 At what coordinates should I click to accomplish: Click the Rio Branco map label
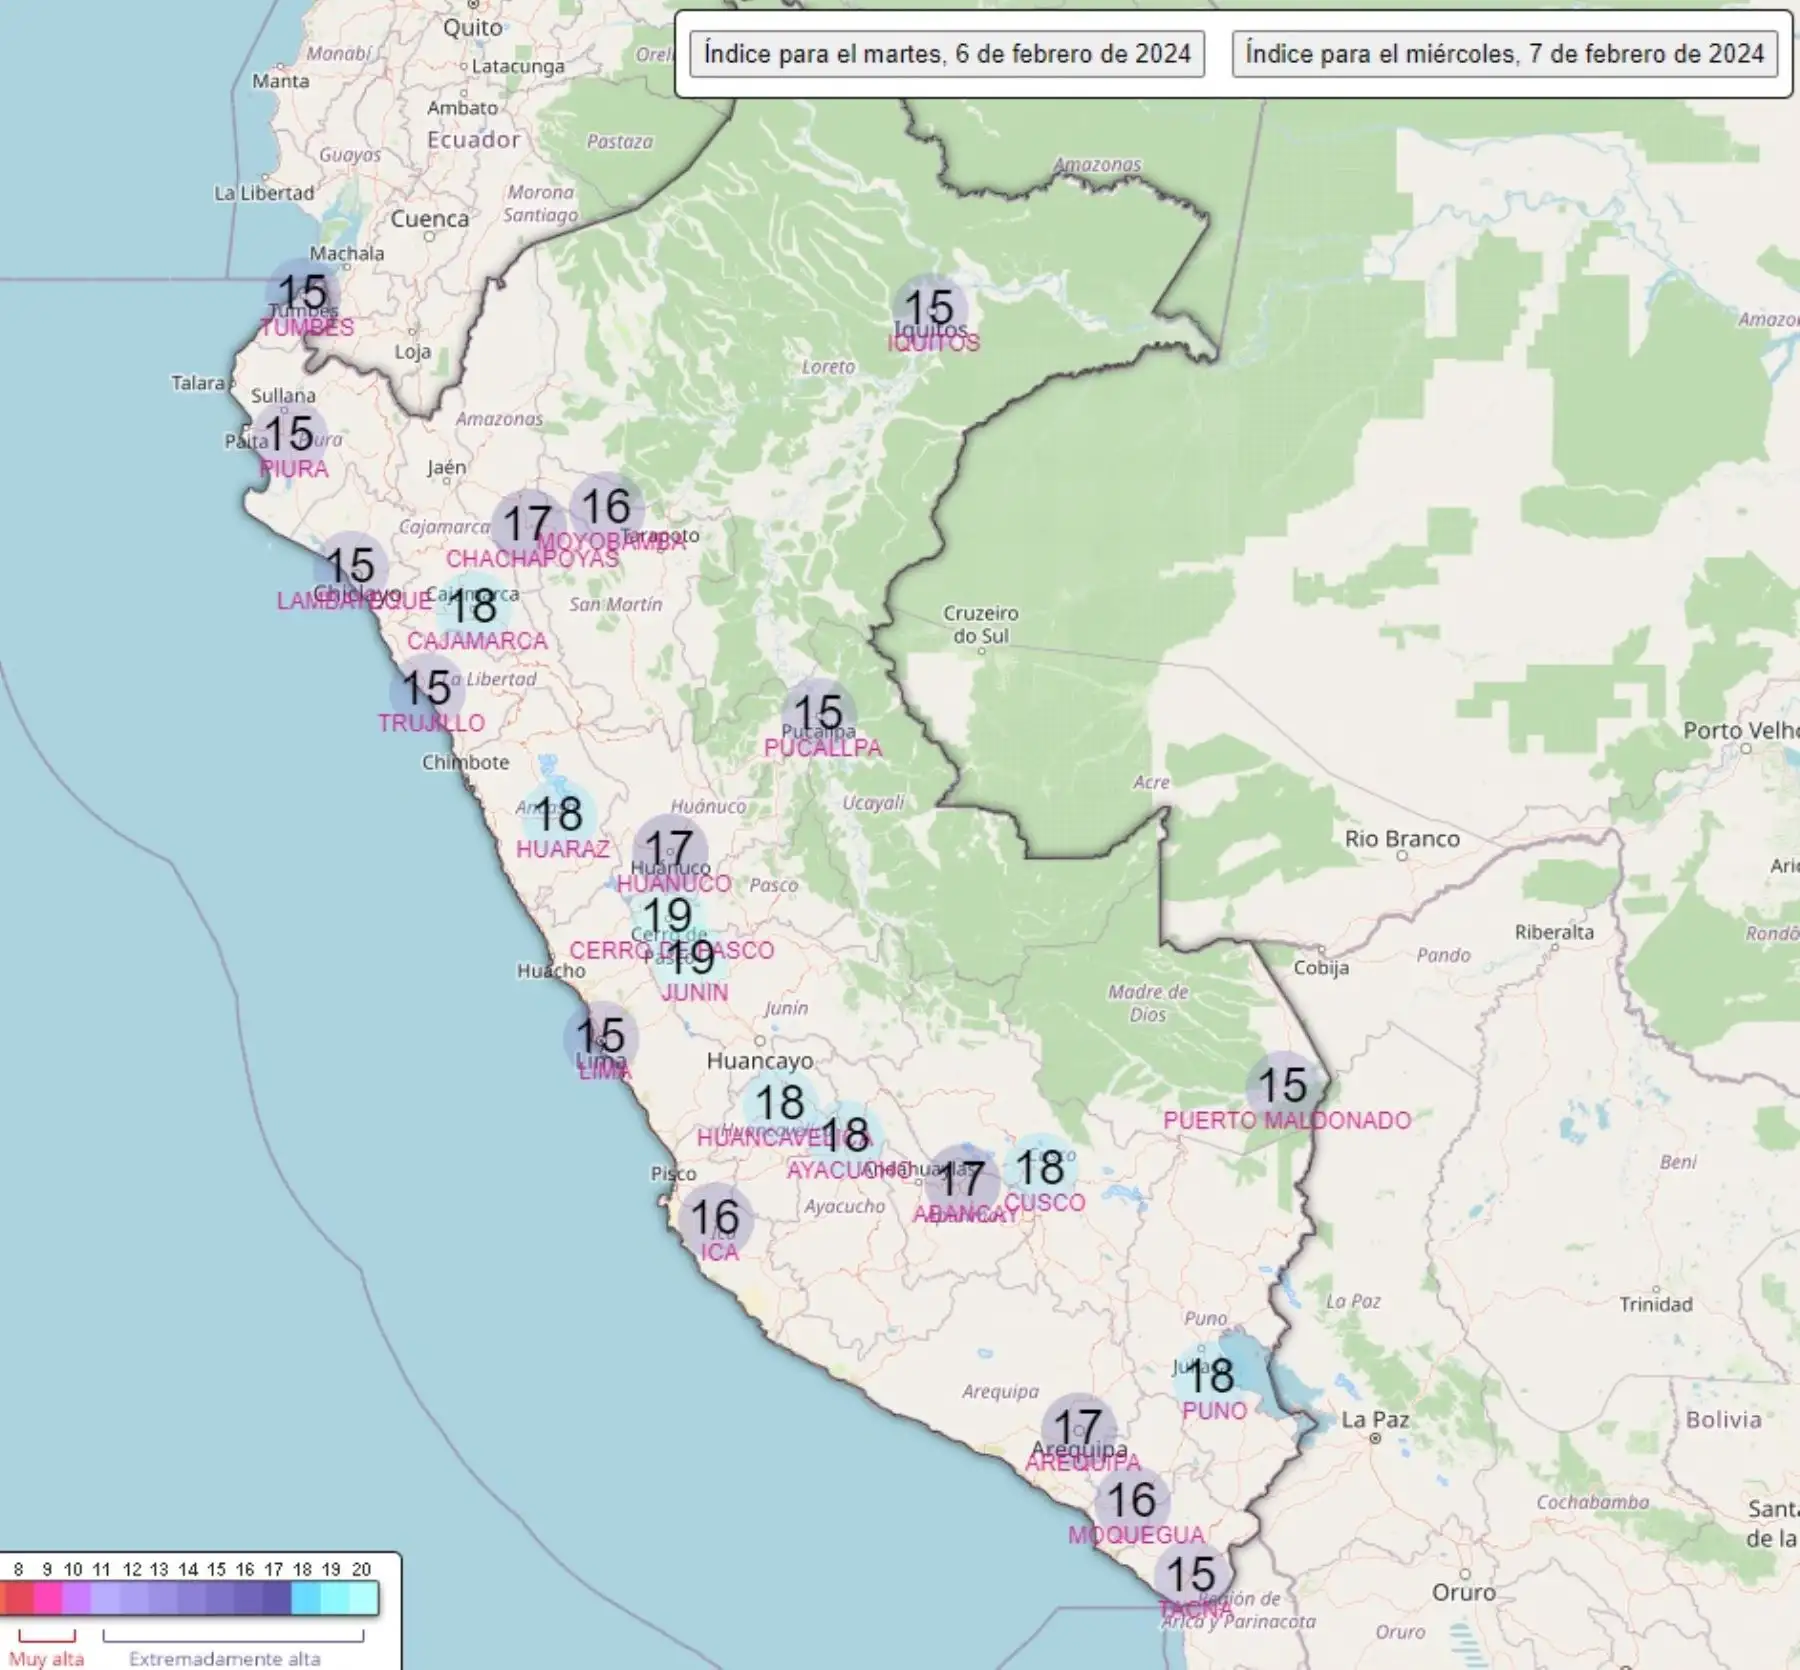tap(1402, 839)
